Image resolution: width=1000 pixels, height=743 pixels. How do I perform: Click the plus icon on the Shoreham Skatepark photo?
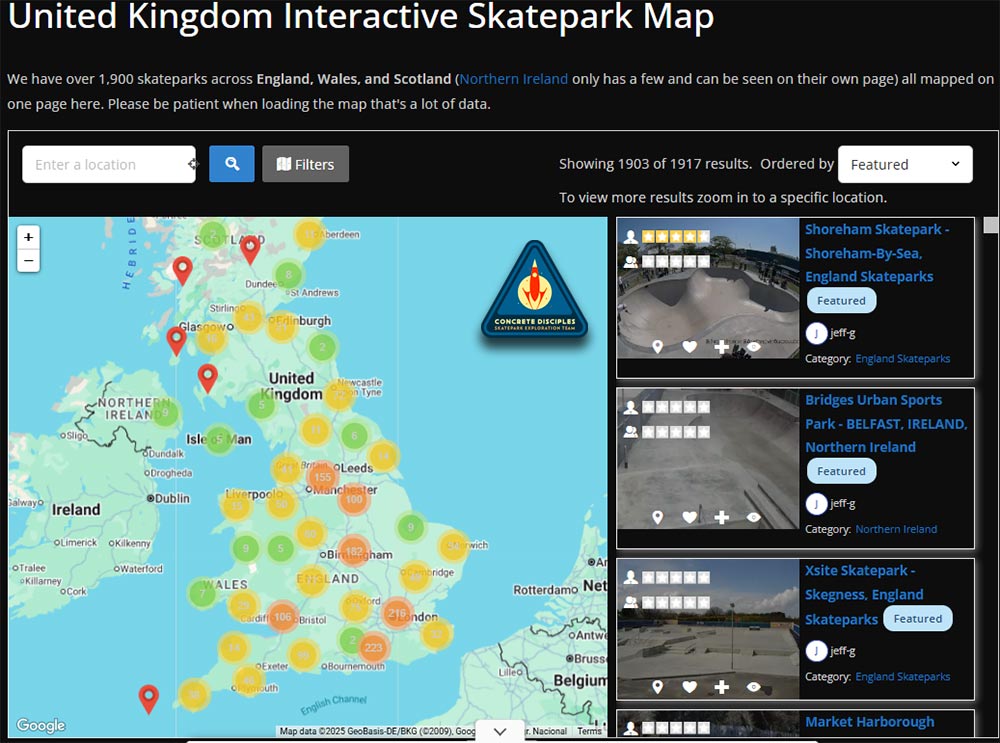(721, 347)
